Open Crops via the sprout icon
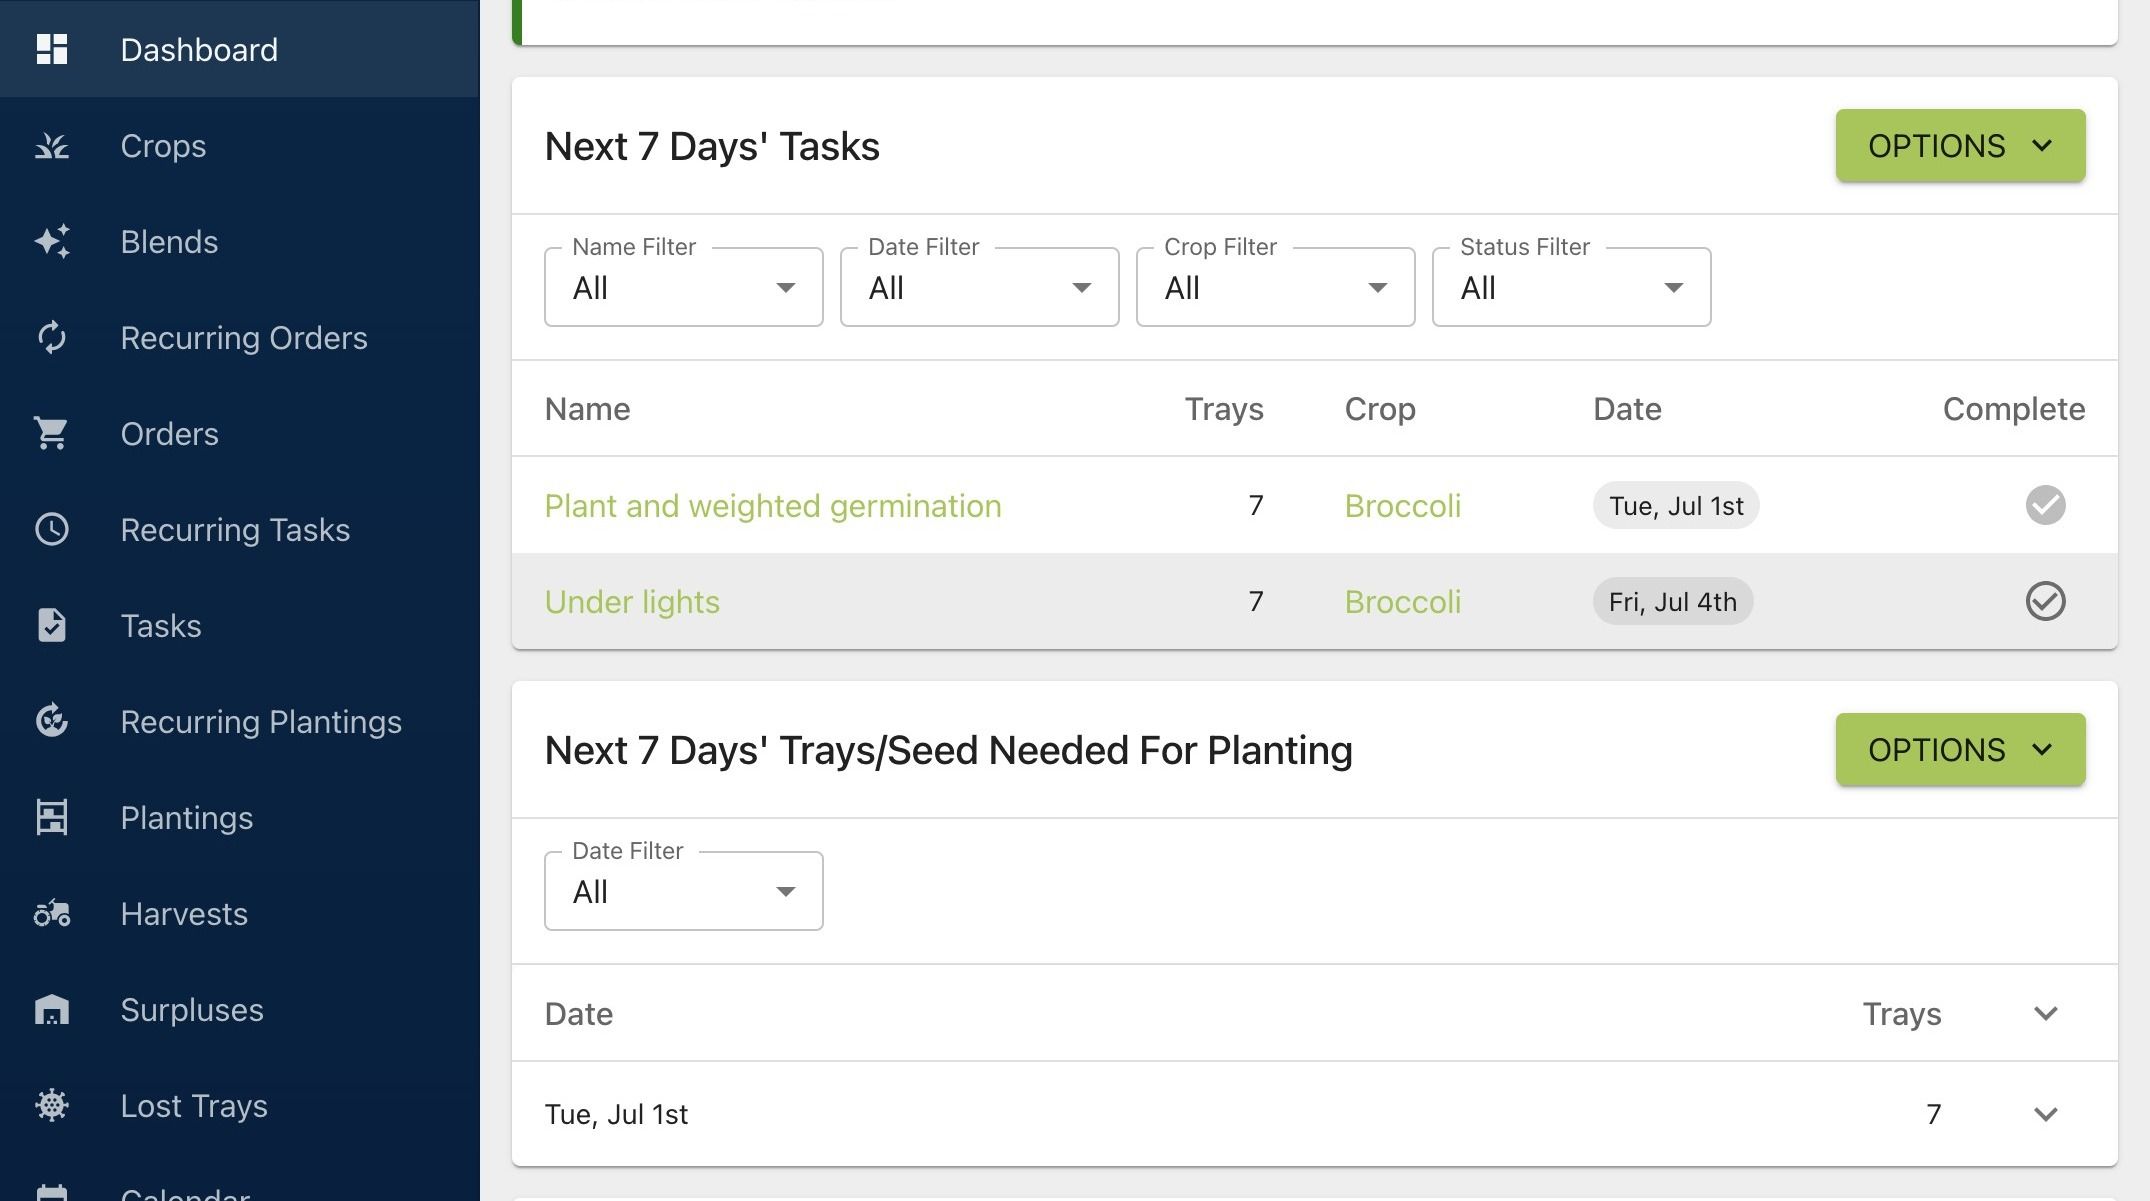This screenshot has width=2150, height=1201. click(x=52, y=146)
